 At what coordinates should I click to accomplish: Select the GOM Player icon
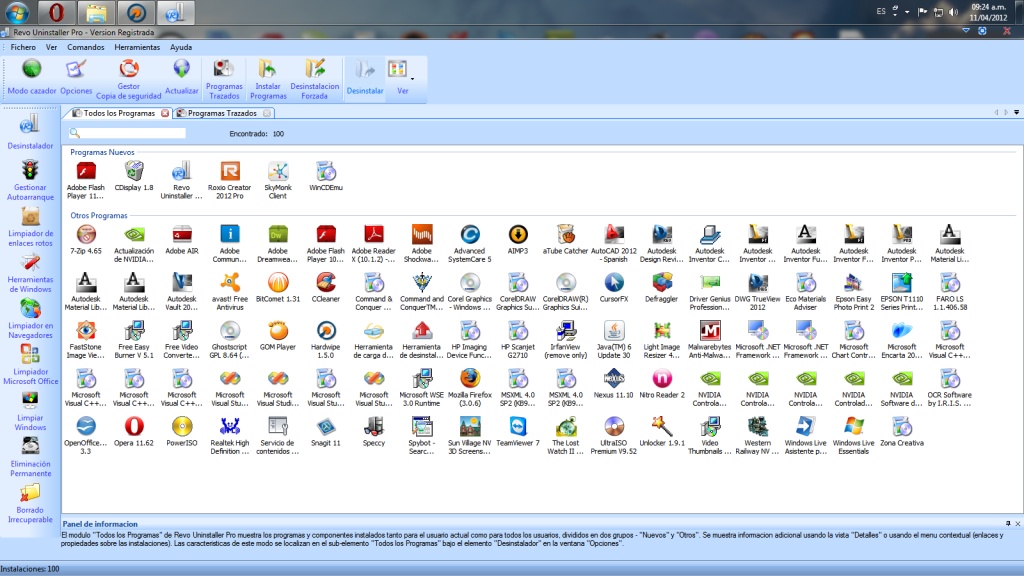[x=278, y=335]
